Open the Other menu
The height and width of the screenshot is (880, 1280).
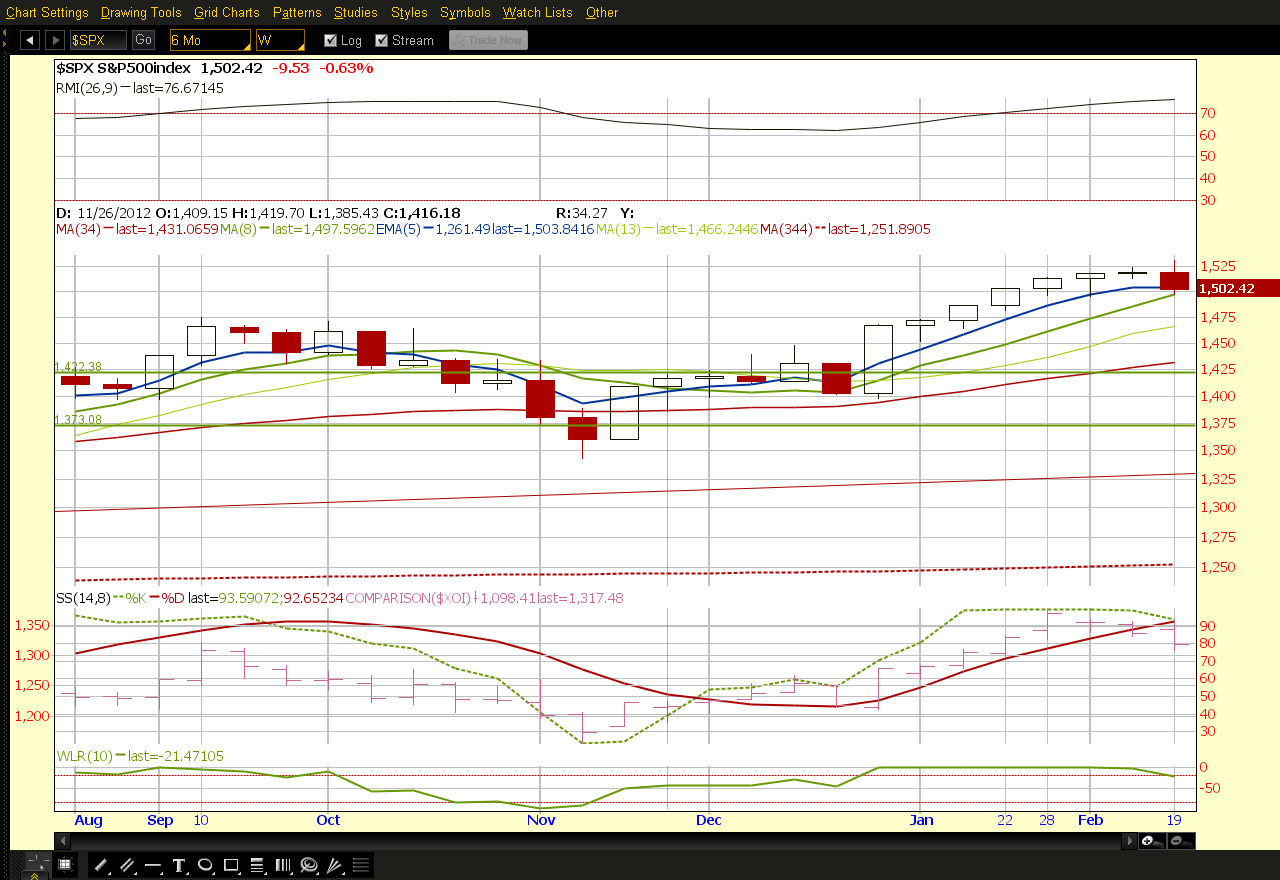[x=602, y=12]
